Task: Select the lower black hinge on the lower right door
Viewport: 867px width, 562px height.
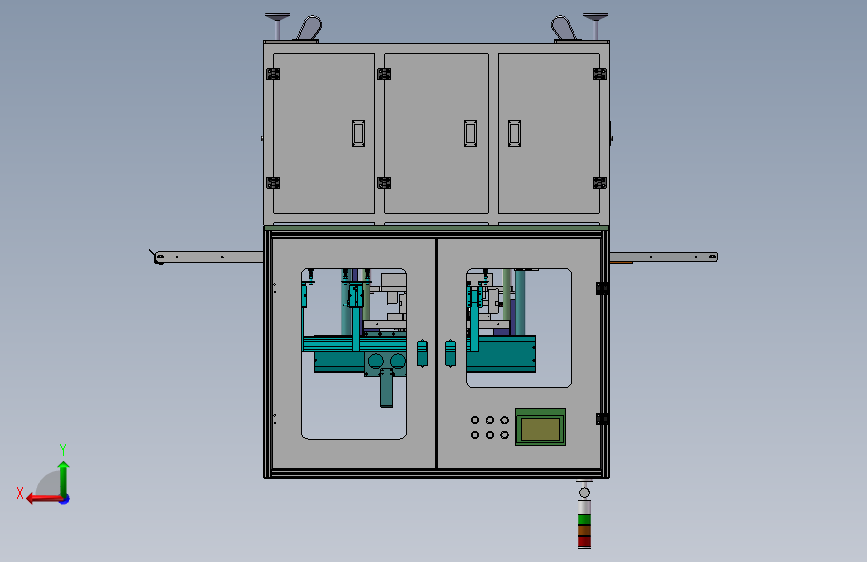Action: point(603,419)
